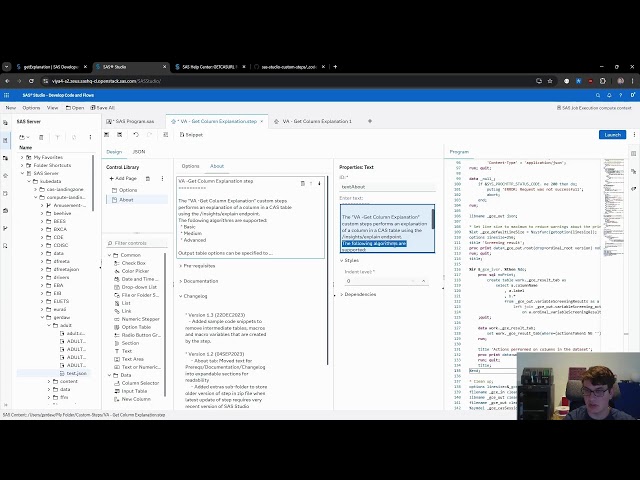This screenshot has width=640, height=480.
Task: Expand Folder Shortcuts tree node
Action: coord(22,165)
